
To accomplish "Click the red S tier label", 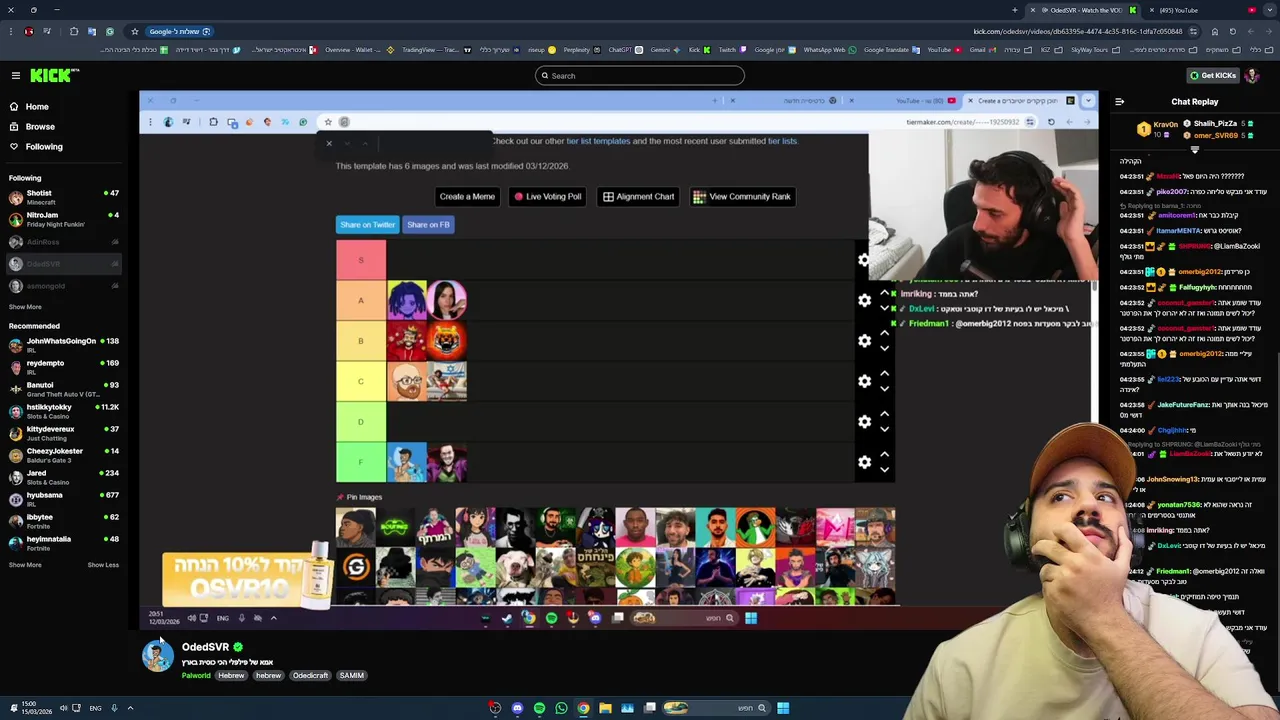I will [361, 260].
